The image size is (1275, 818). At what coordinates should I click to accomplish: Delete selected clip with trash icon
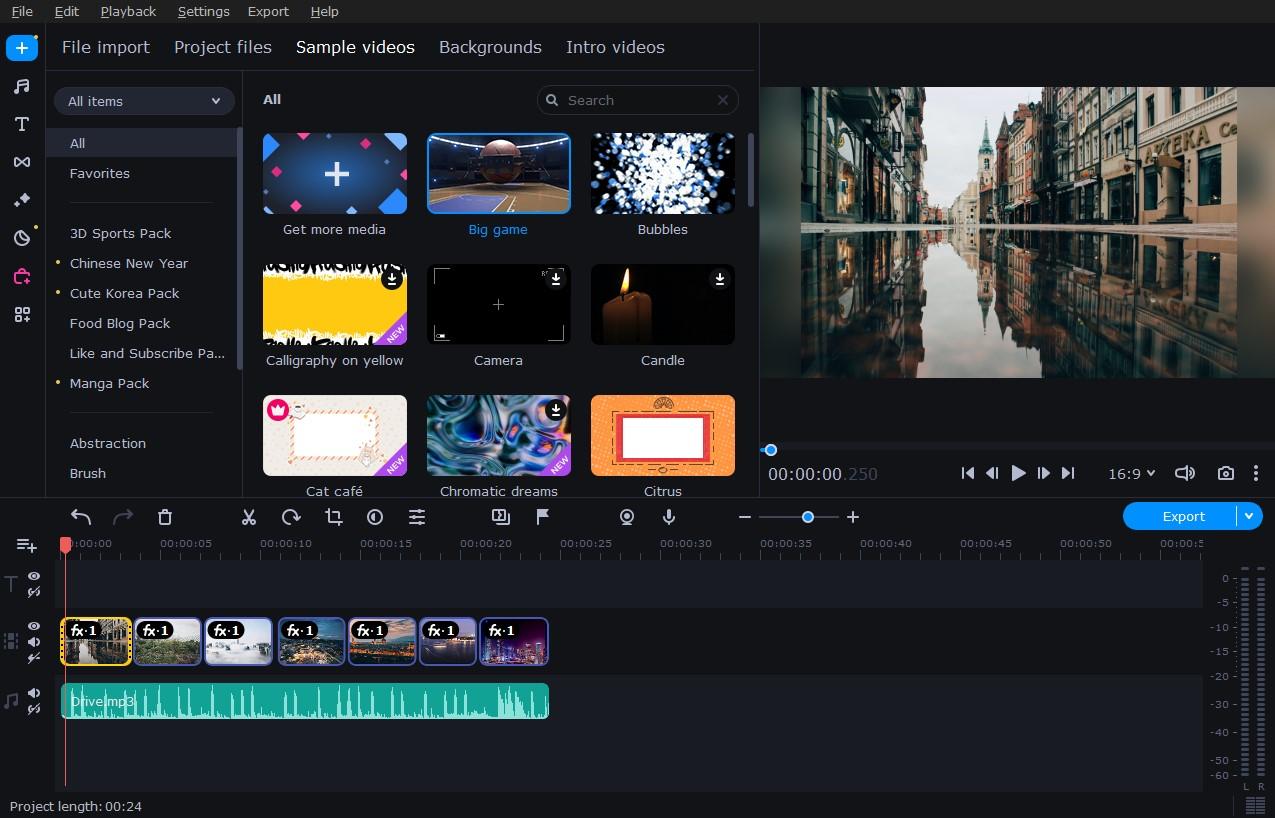(x=165, y=517)
